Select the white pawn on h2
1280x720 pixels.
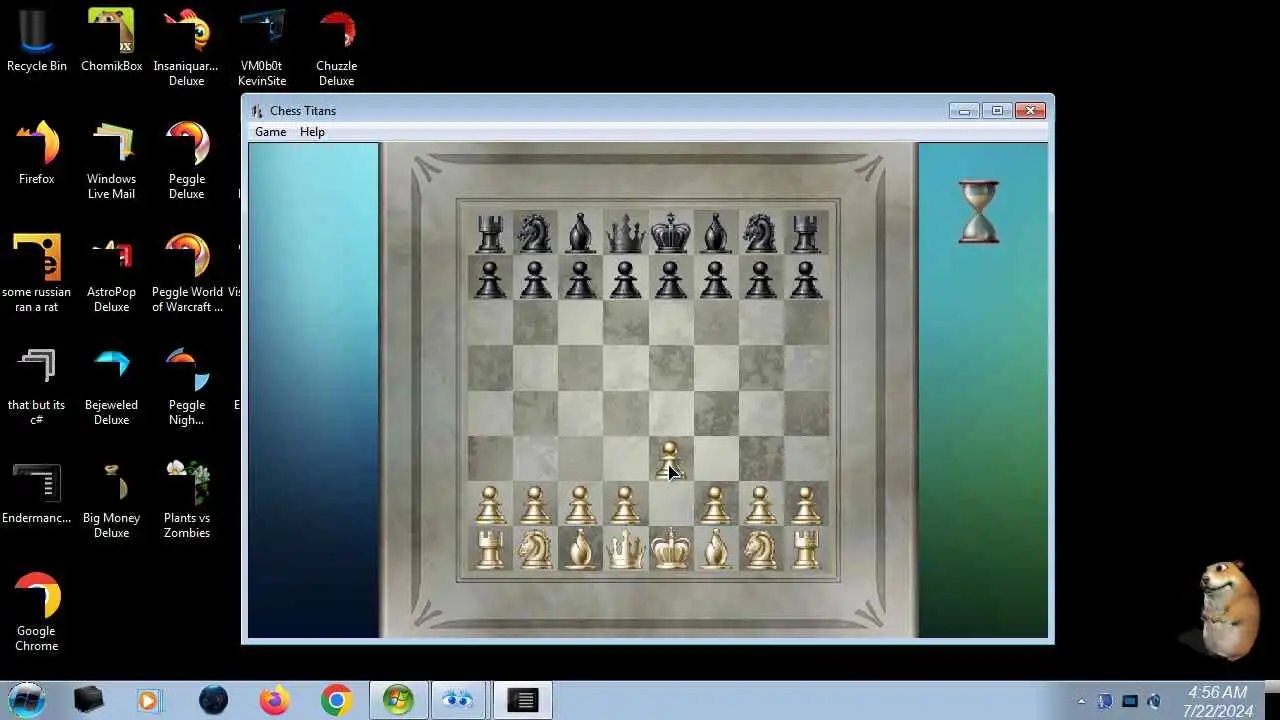[x=806, y=504]
